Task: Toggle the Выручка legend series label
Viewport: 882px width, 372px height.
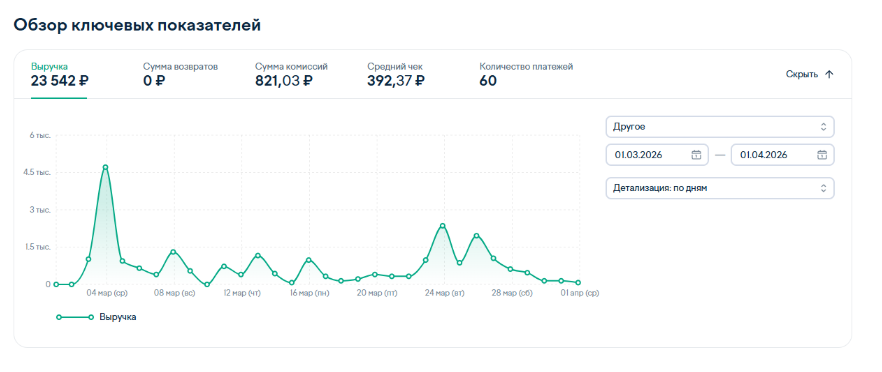Action: click(x=118, y=317)
